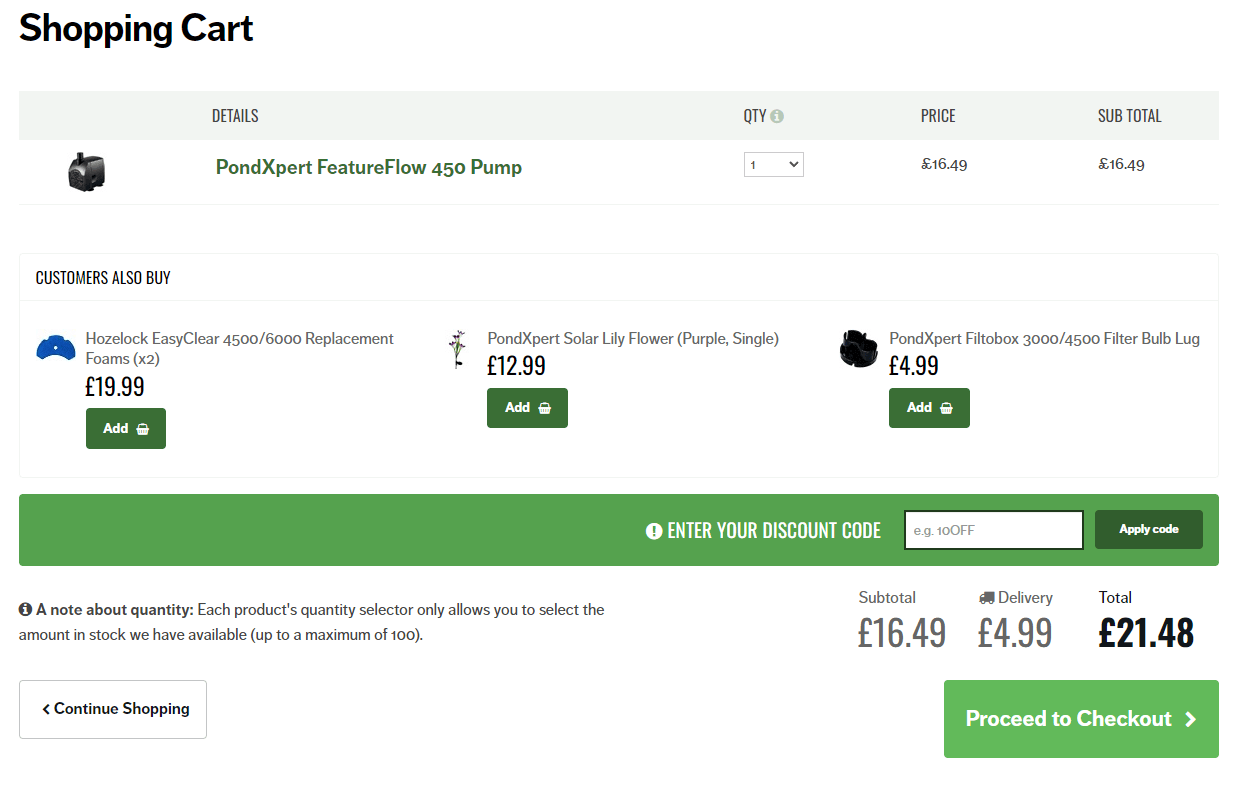Click Apply code for the discount
Screen dimensions: 1237x790
point(1148,529)
